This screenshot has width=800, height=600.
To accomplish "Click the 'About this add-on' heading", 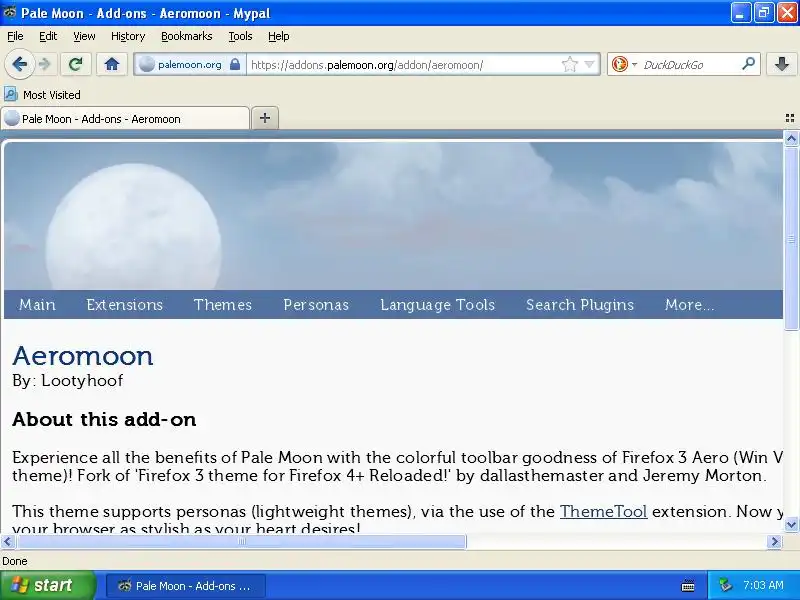I will (104, 419).
